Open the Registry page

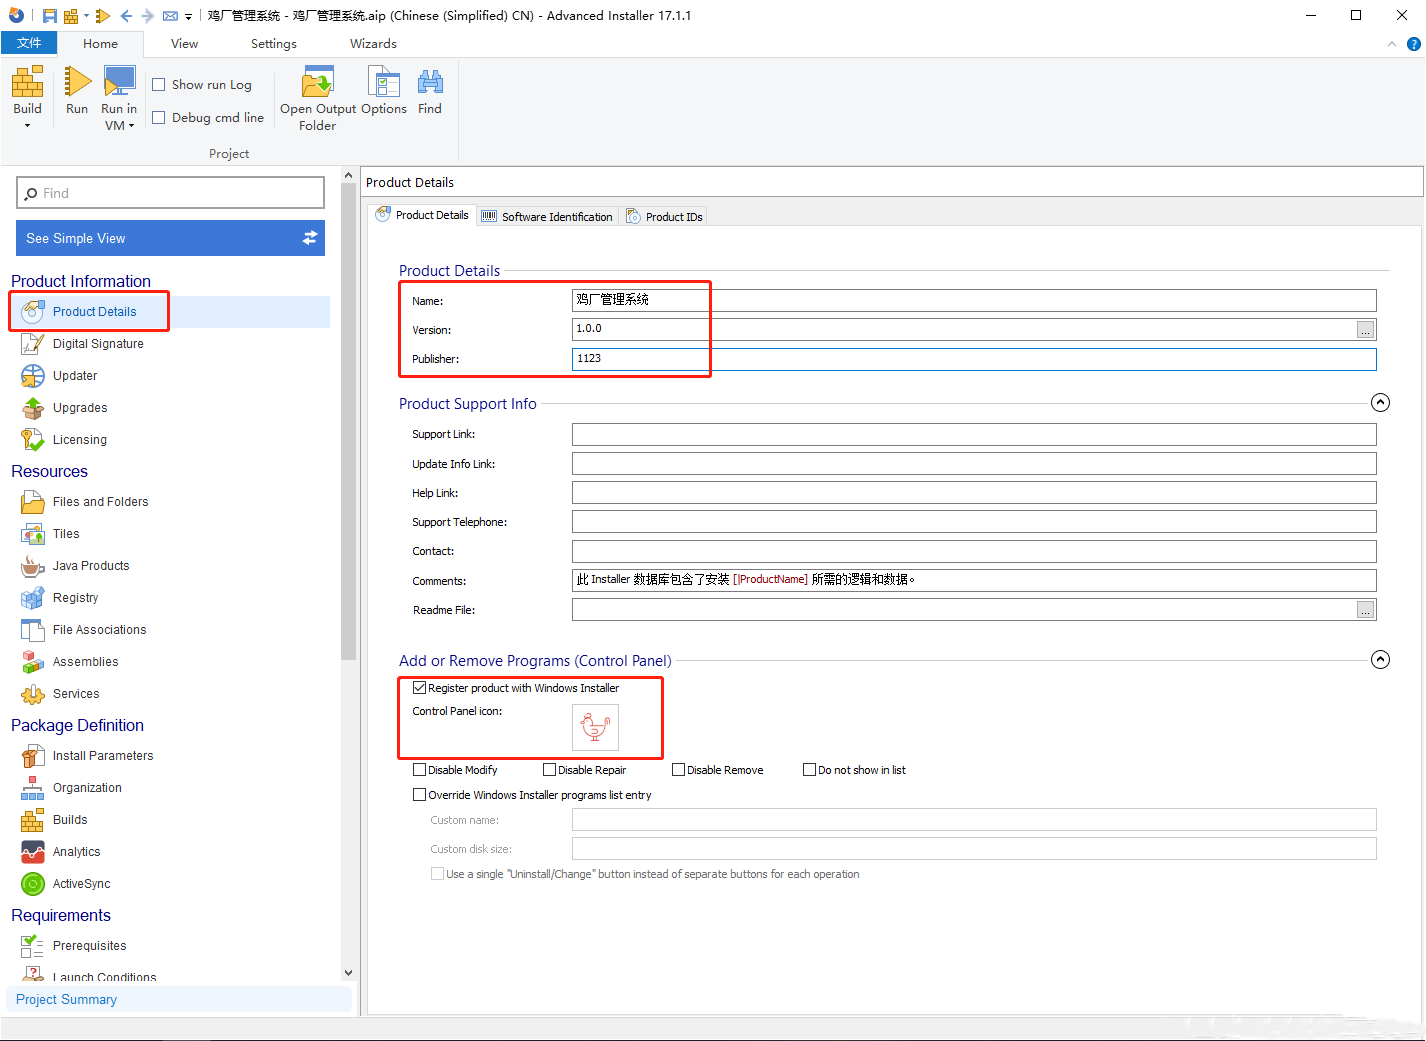[x=75, y=598]
